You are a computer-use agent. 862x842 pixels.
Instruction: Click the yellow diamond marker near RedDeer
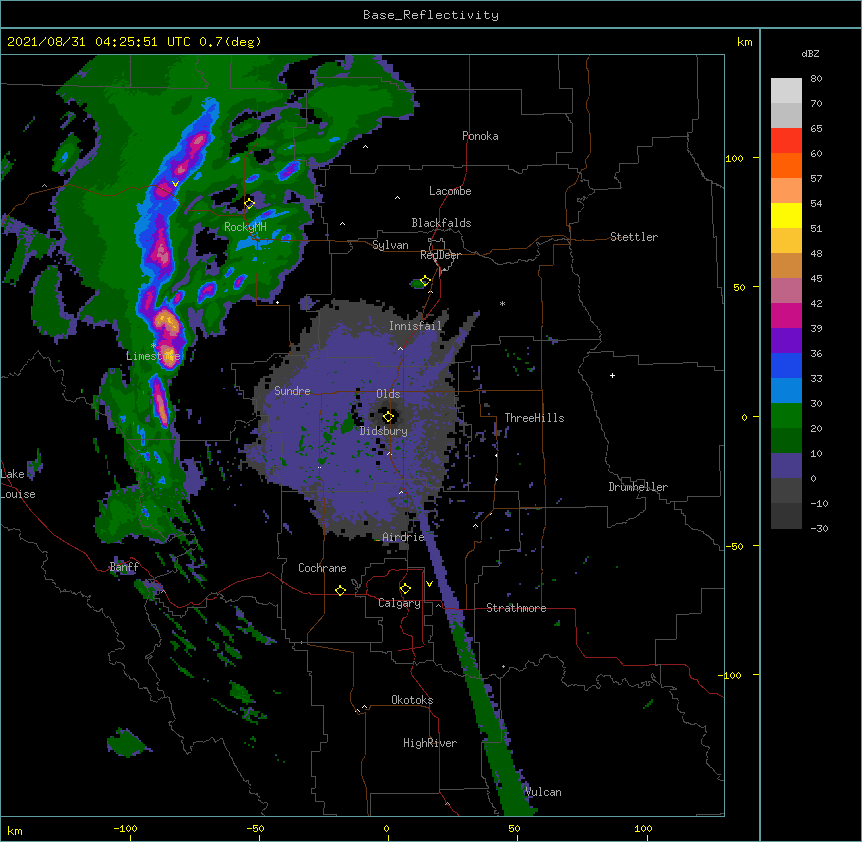(x=425, y=281)
